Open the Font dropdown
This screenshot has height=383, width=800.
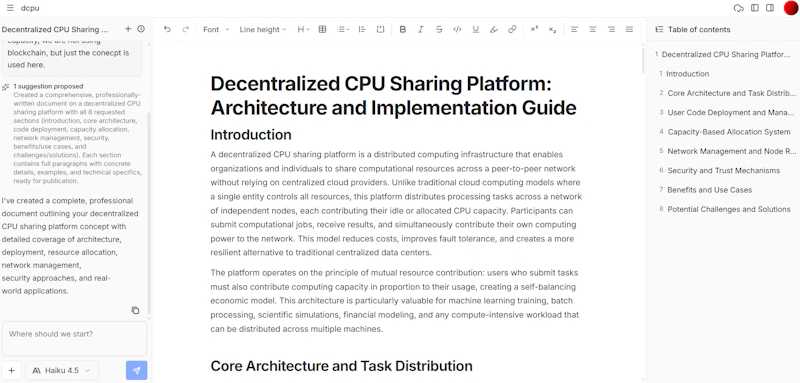coord(216,30)
